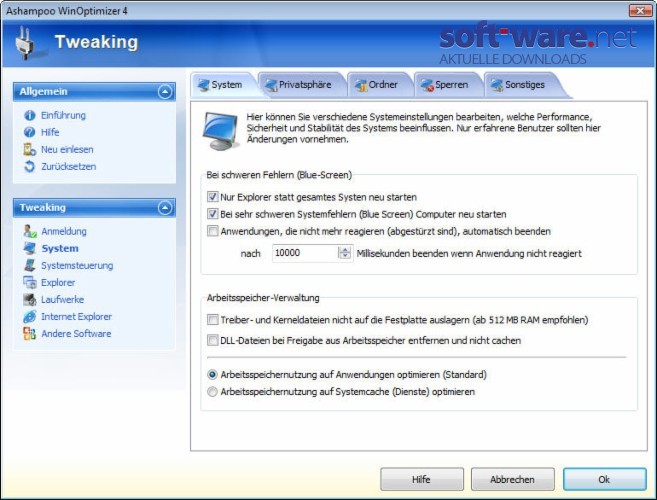The width and height of the screenshot is (657, 500).
Task: Increase milliseconds with spinner up arrow
Action: pyautogui.click(x=345, y=250)
